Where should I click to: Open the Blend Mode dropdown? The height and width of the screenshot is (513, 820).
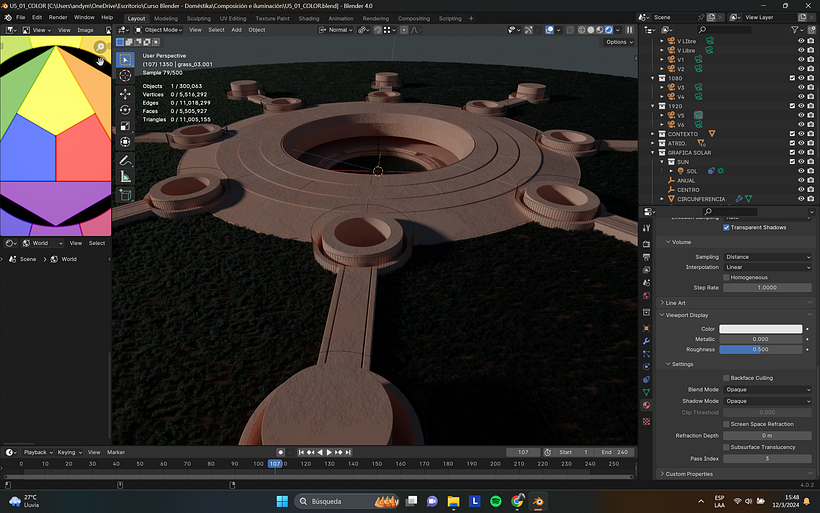pos(767,390)
